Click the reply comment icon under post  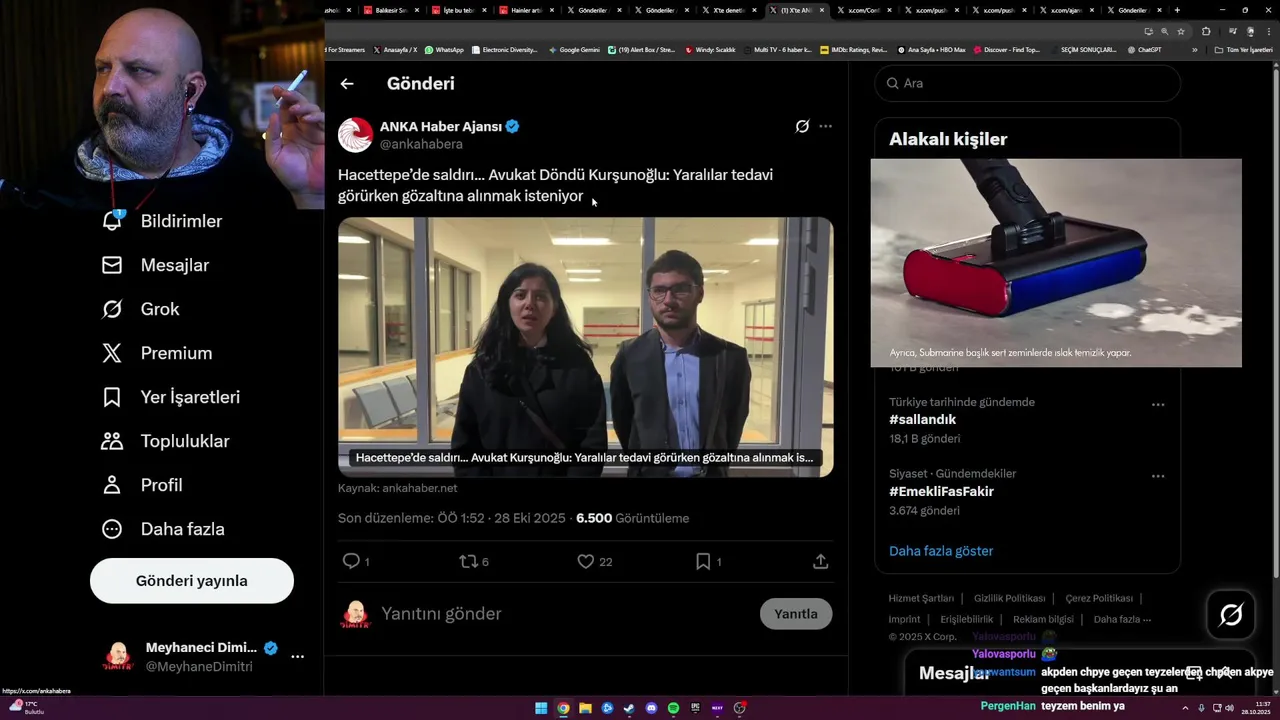tap(351, 562)
